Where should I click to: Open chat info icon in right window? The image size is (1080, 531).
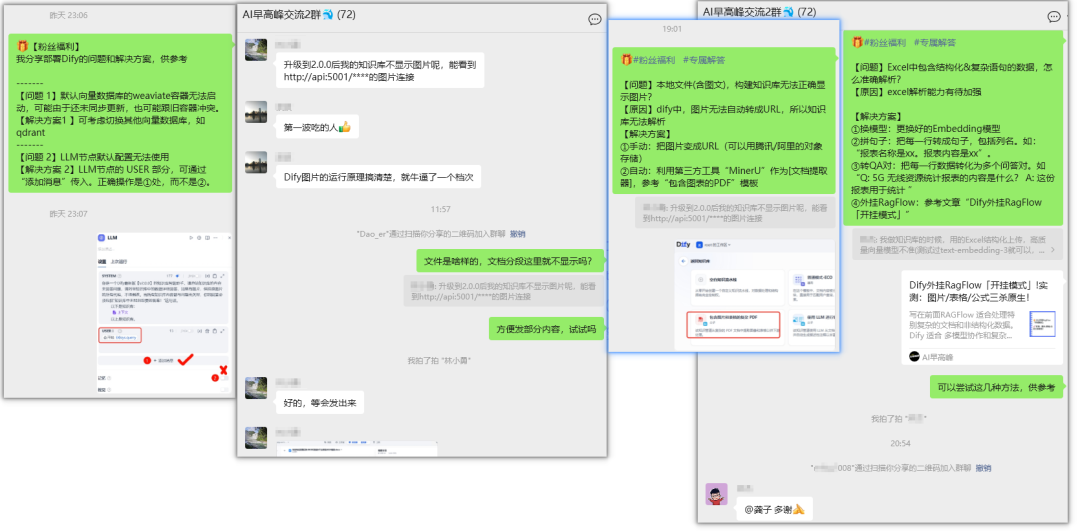(1053, 16)
